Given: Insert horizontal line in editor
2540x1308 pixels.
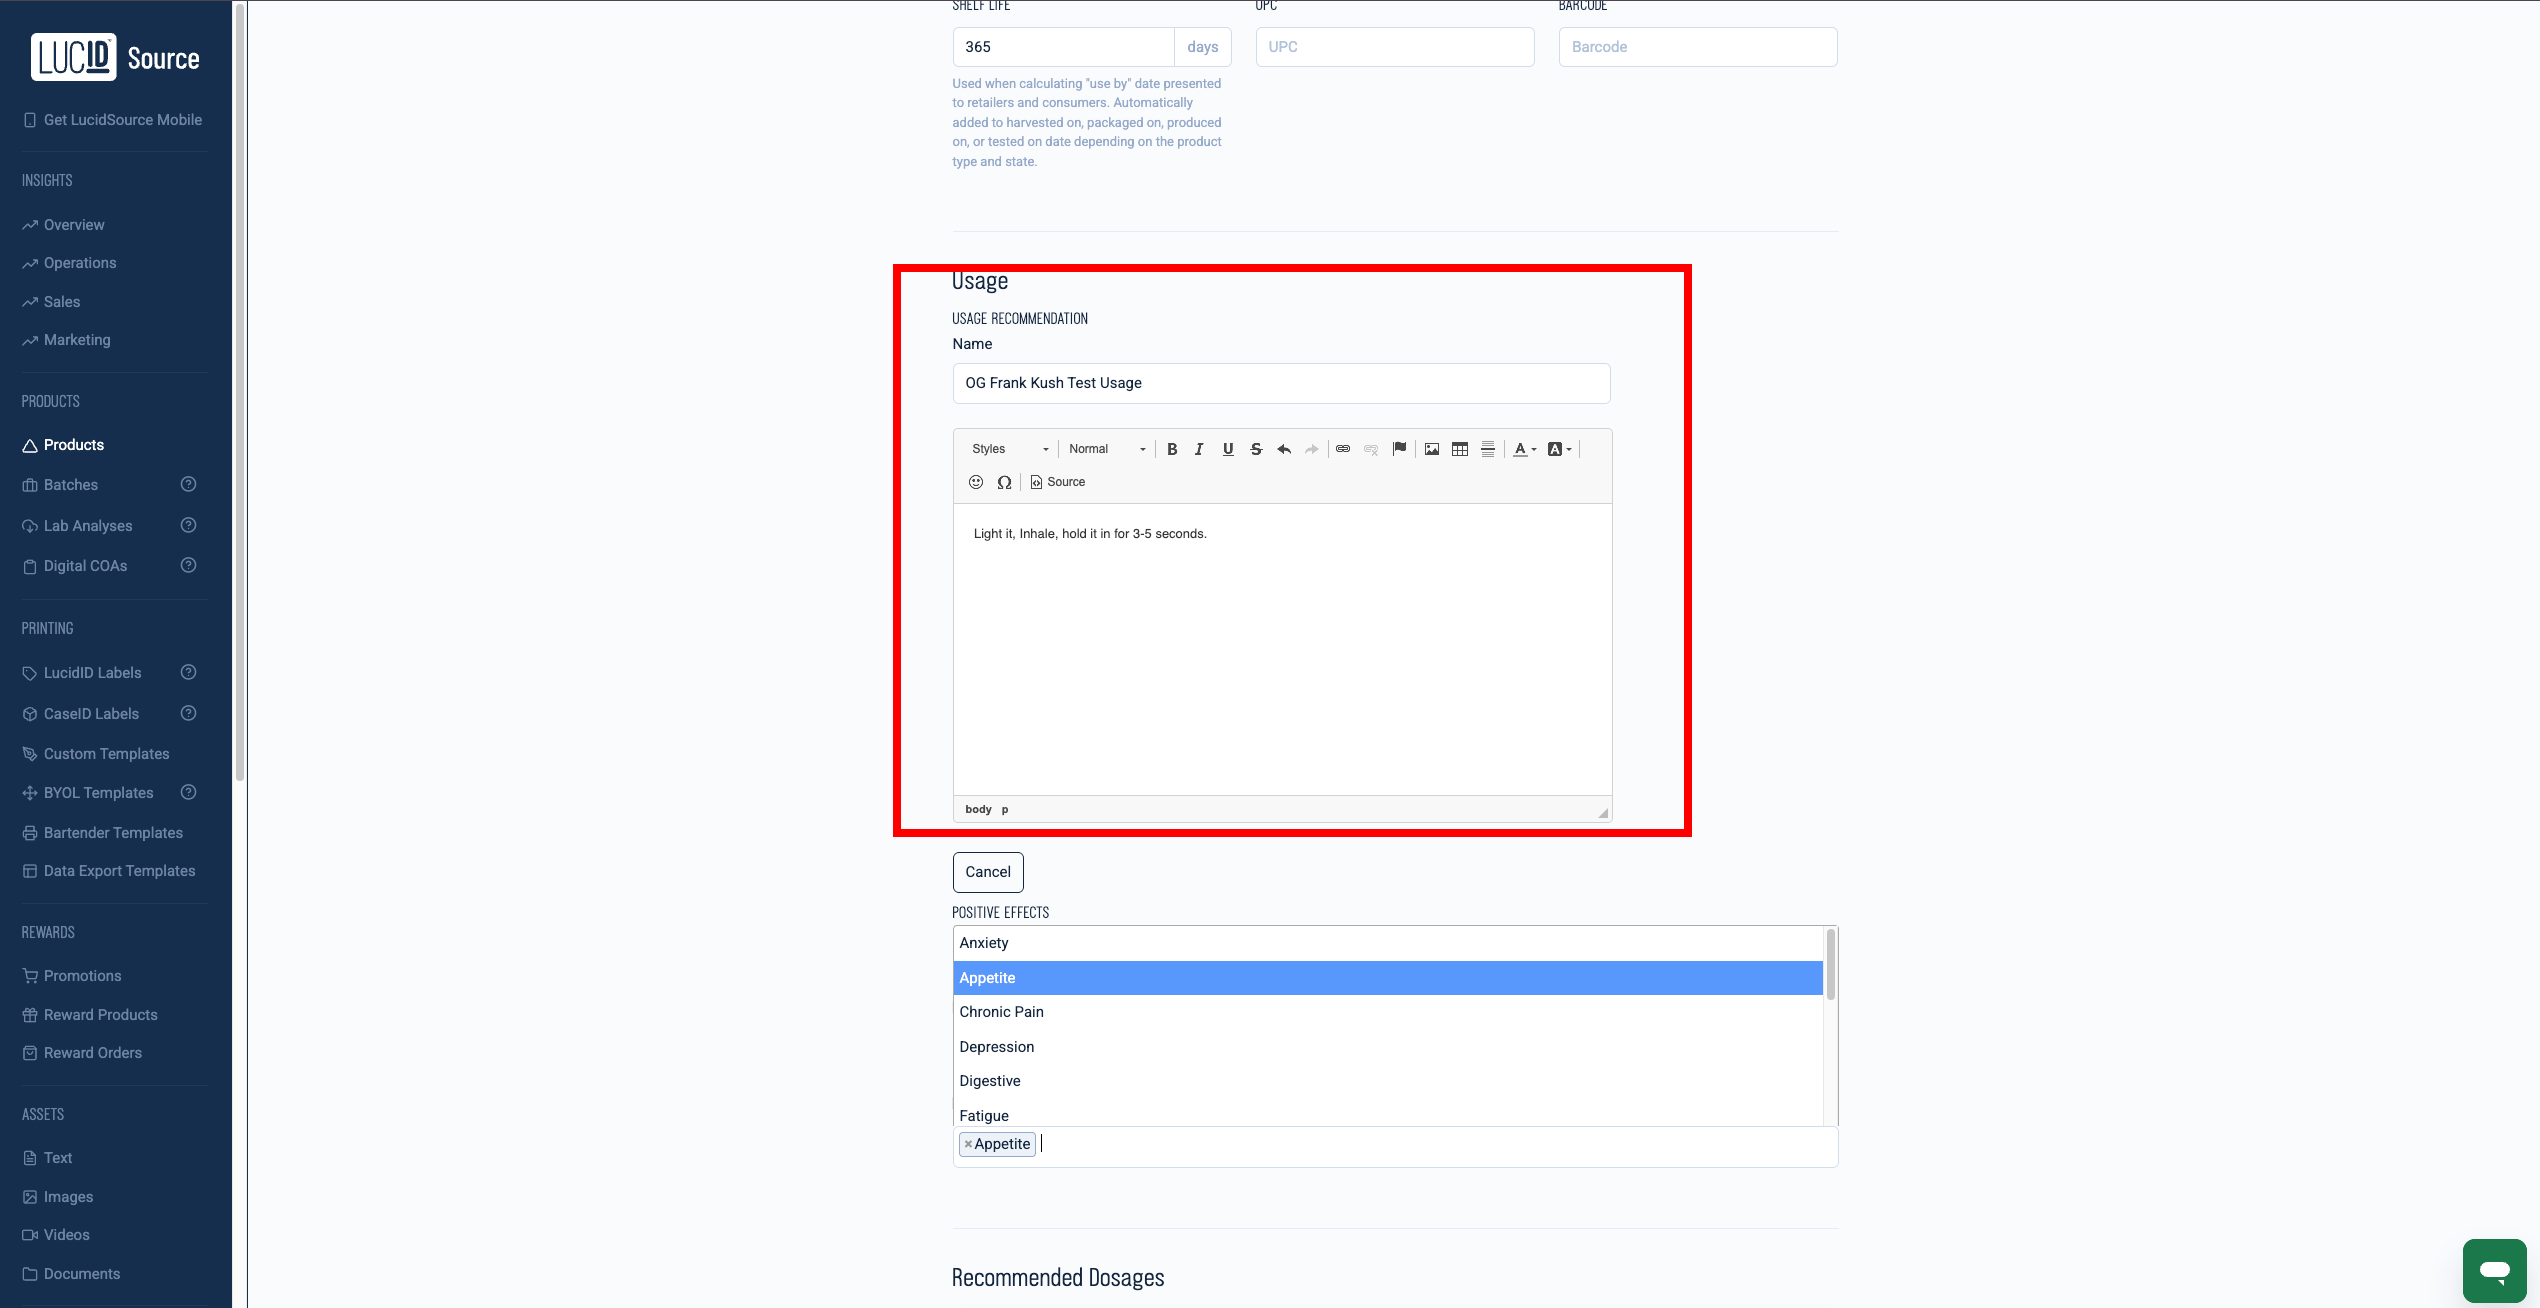Looking at the screenshot, I should (x=1488, y=449).
